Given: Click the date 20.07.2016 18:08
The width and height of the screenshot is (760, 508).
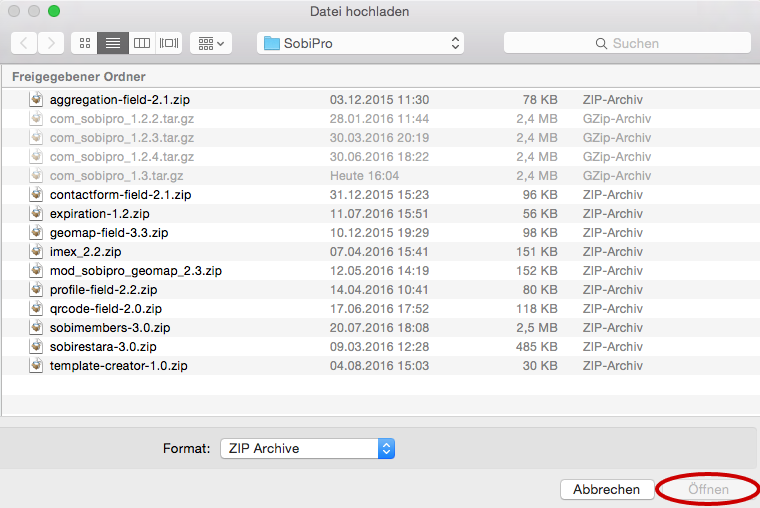Looking at the screenshot, I should coord(379,328).
